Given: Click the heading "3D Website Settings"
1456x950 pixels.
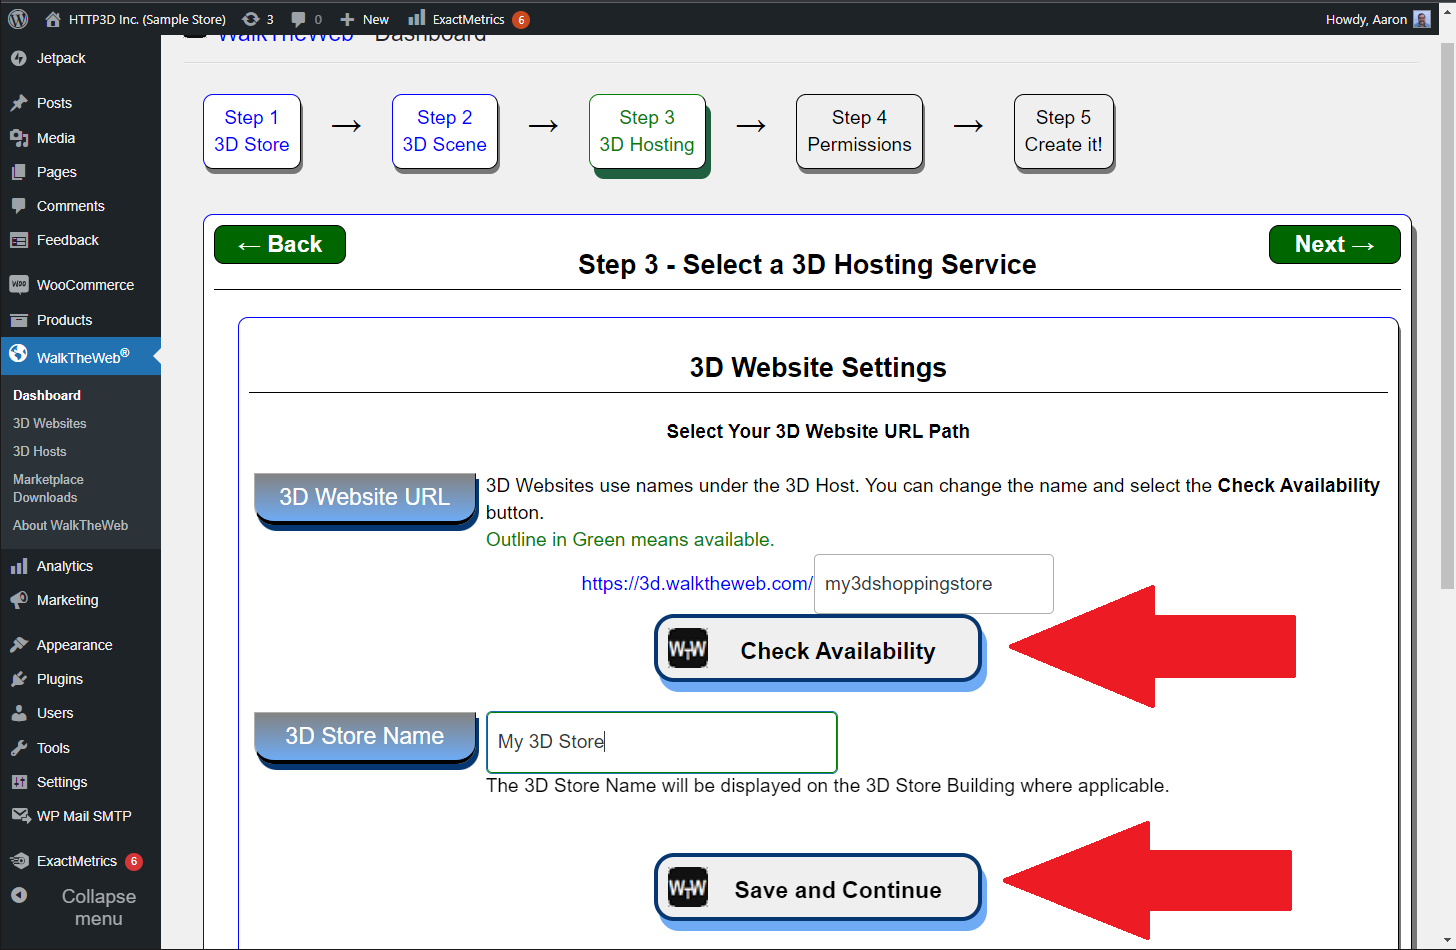Looking at the screenshot, I should pyautogui.click(x=818, y=367).
